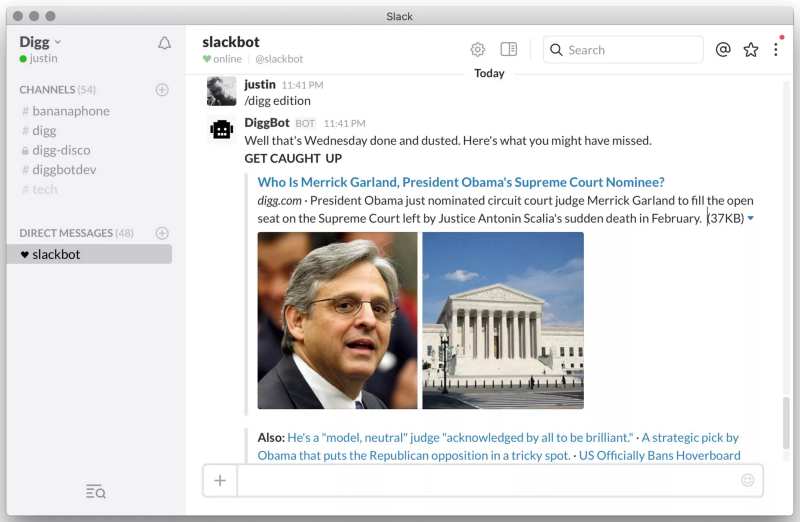Focus the message input box
This screenshot has width=800, height=522.
pos(488,481)
